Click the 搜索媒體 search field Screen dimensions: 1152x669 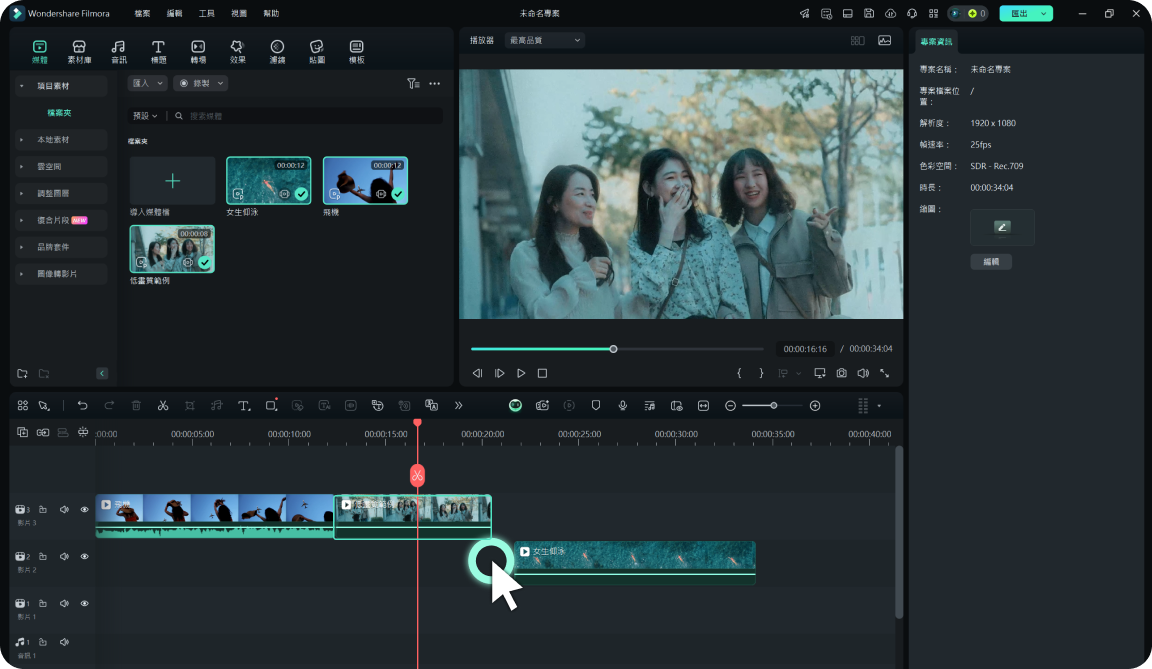pyautogui.click(x=308, y=116)
